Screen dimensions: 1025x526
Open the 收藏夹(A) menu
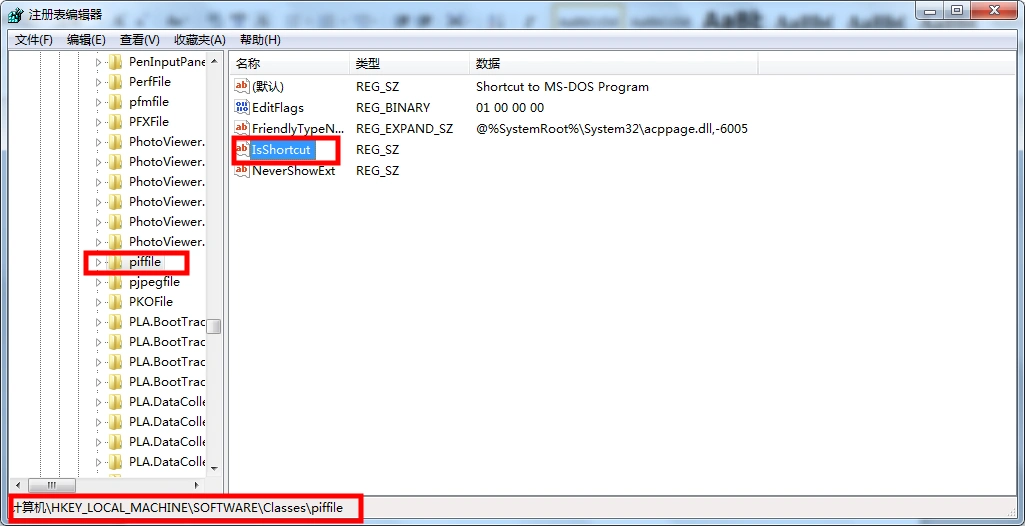(x=199, y=40)
